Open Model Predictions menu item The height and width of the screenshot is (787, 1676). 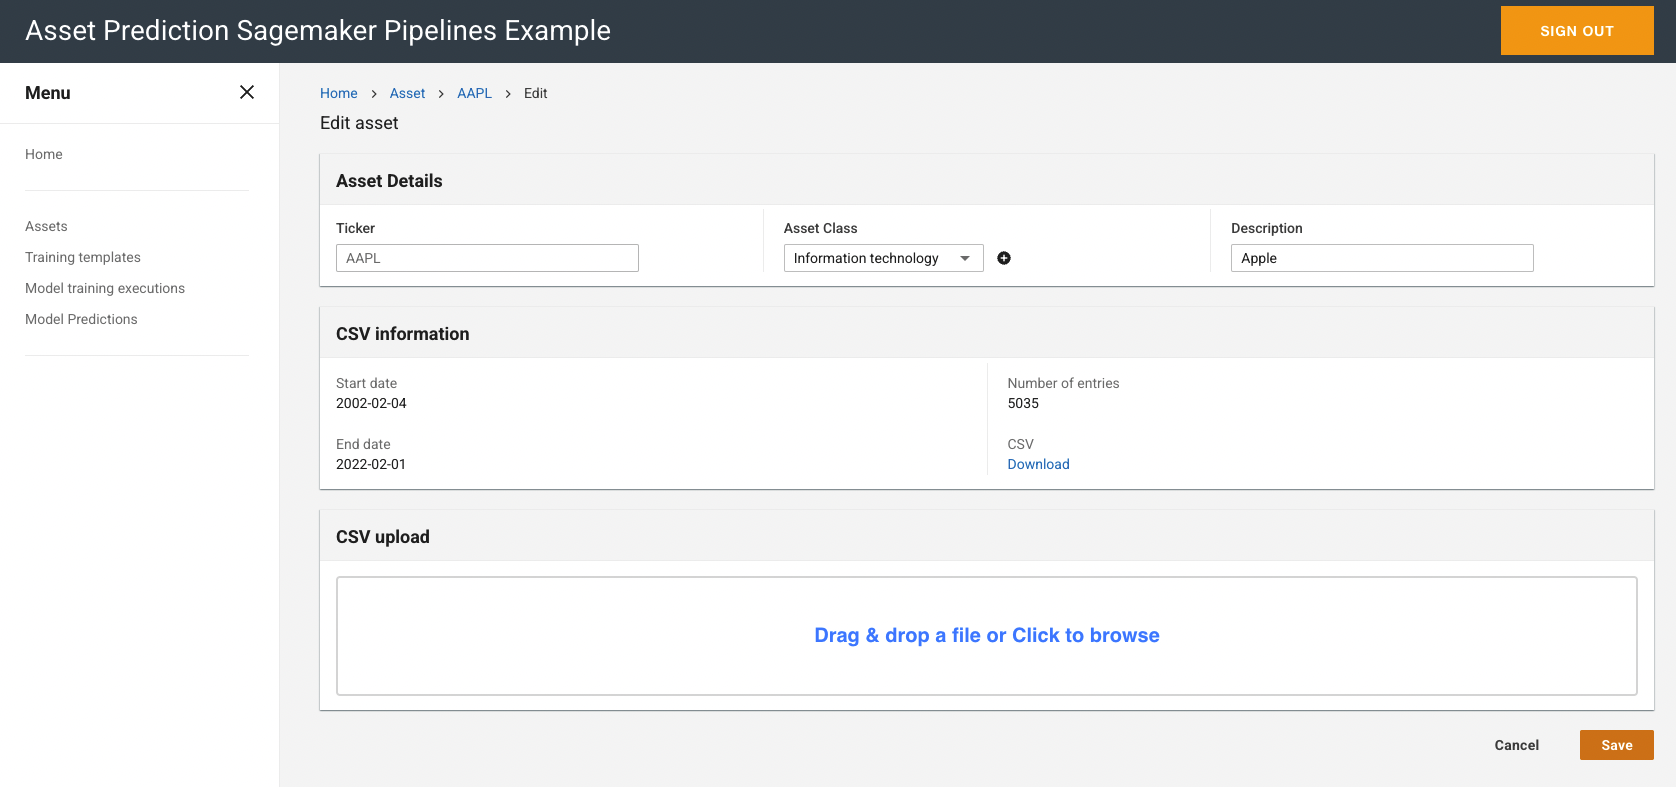coord(81,319)
